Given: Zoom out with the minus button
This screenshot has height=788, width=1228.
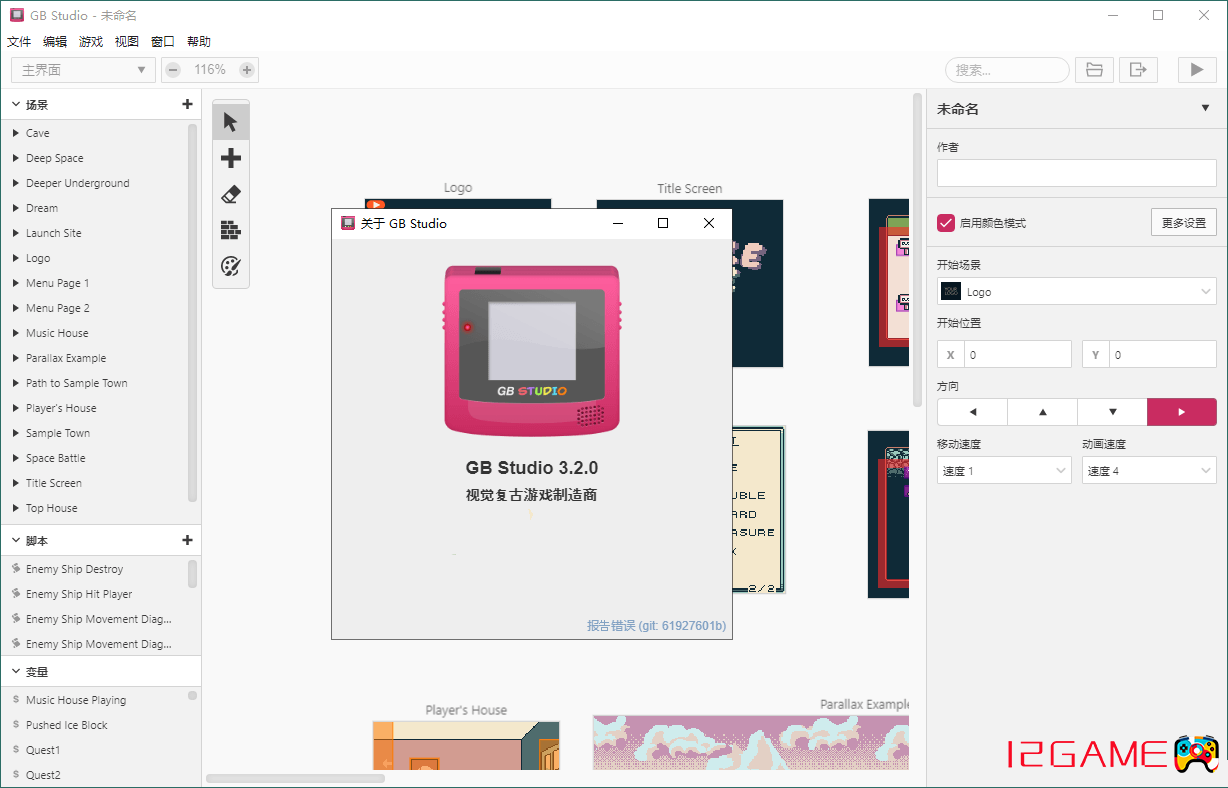Looking at the screenshot, I should pyautogui.click(x=173, y=70).
